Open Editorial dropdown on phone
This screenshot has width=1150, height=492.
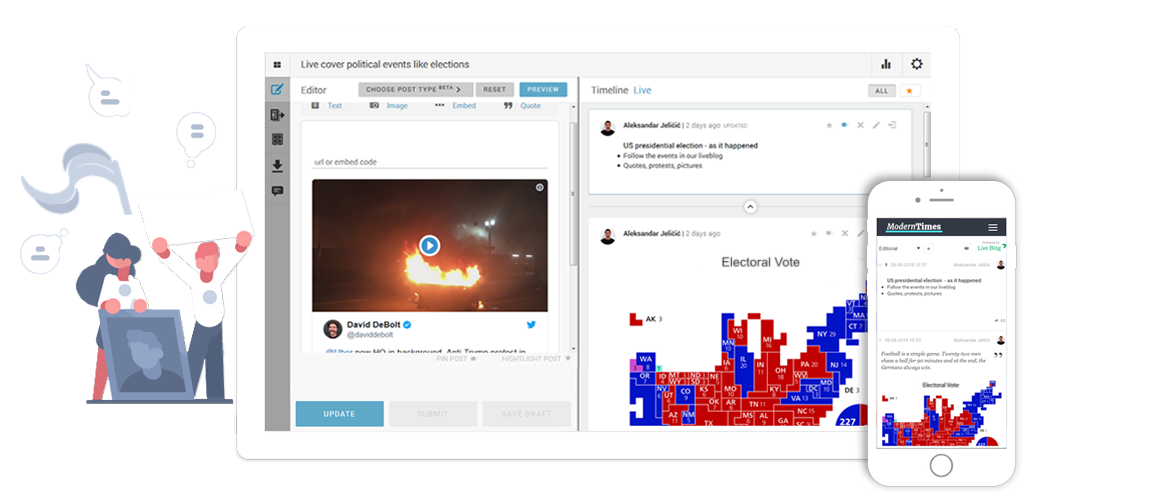tap(899, 249)
